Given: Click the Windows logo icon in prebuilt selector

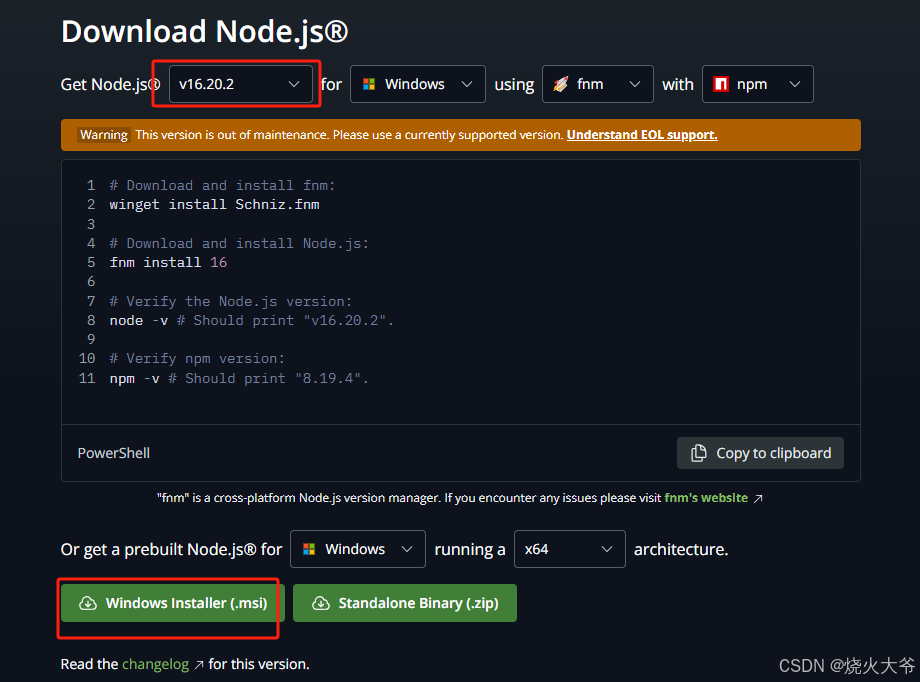Looking at the screenshot, I should (x=309, y=549).
